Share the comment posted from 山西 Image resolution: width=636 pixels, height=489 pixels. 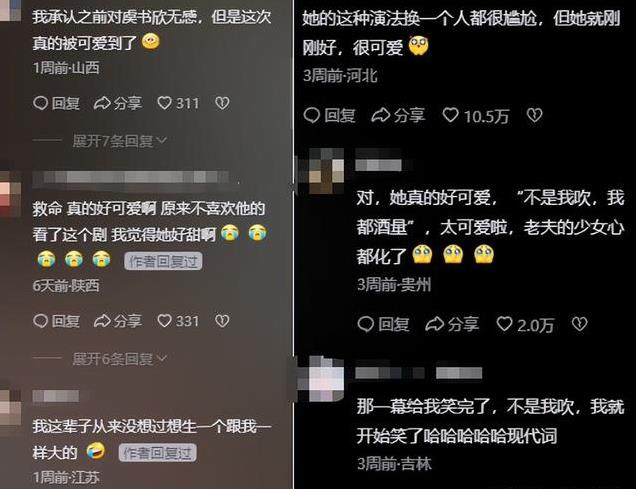point(118,103)
